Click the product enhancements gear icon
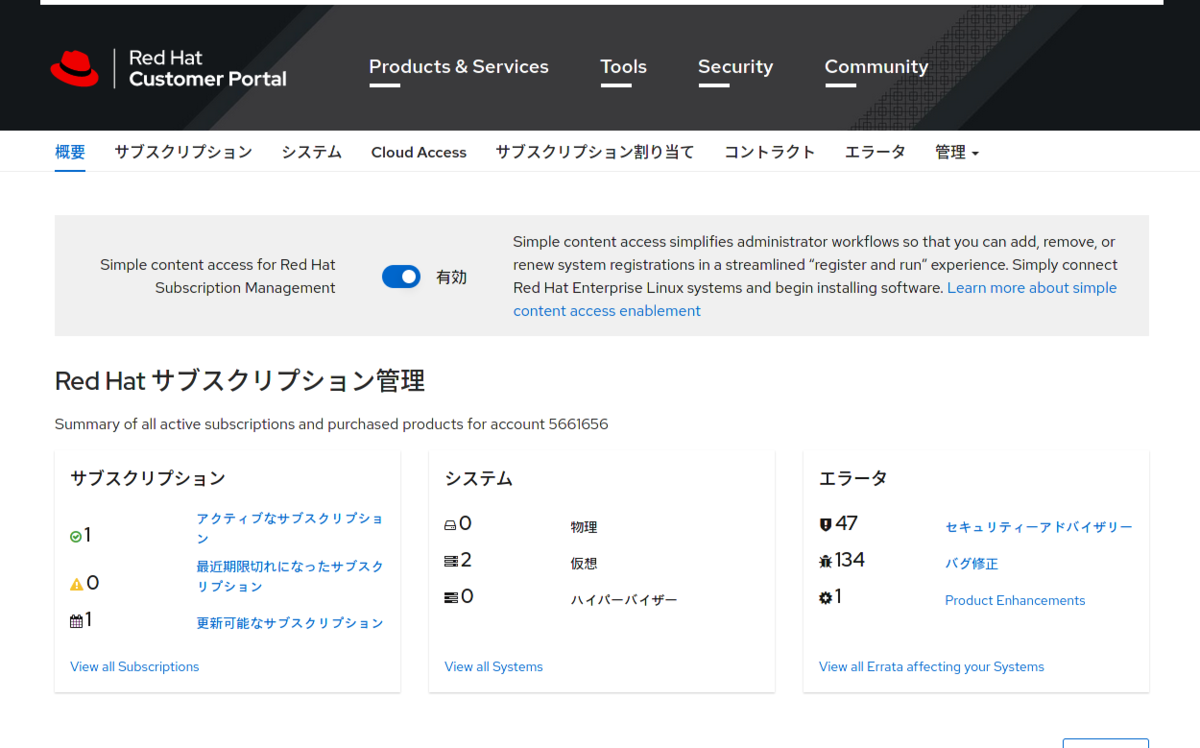The width and height of the screenshot is (1200, 748). 825,597
